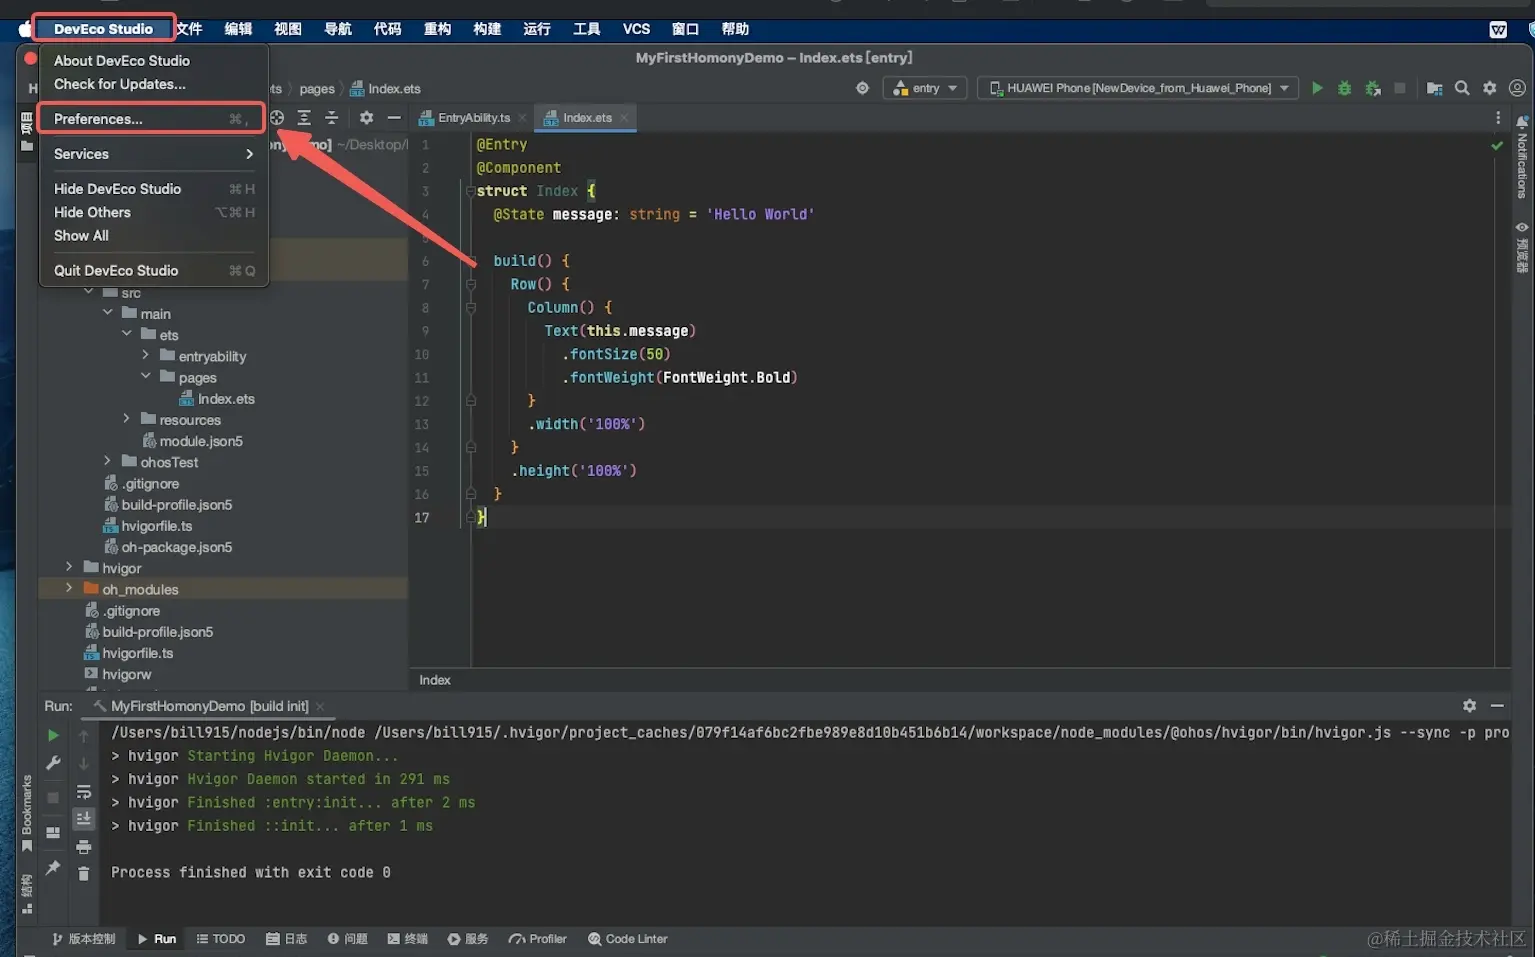Click the green Run app button in the toolbar
This screenshot has width=1535, height=957.
pos(1317,88)
